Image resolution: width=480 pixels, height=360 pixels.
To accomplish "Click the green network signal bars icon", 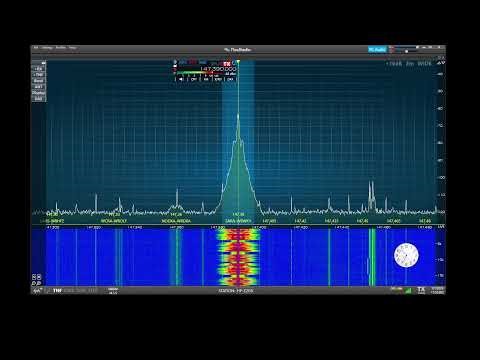I will coord(408,291).
